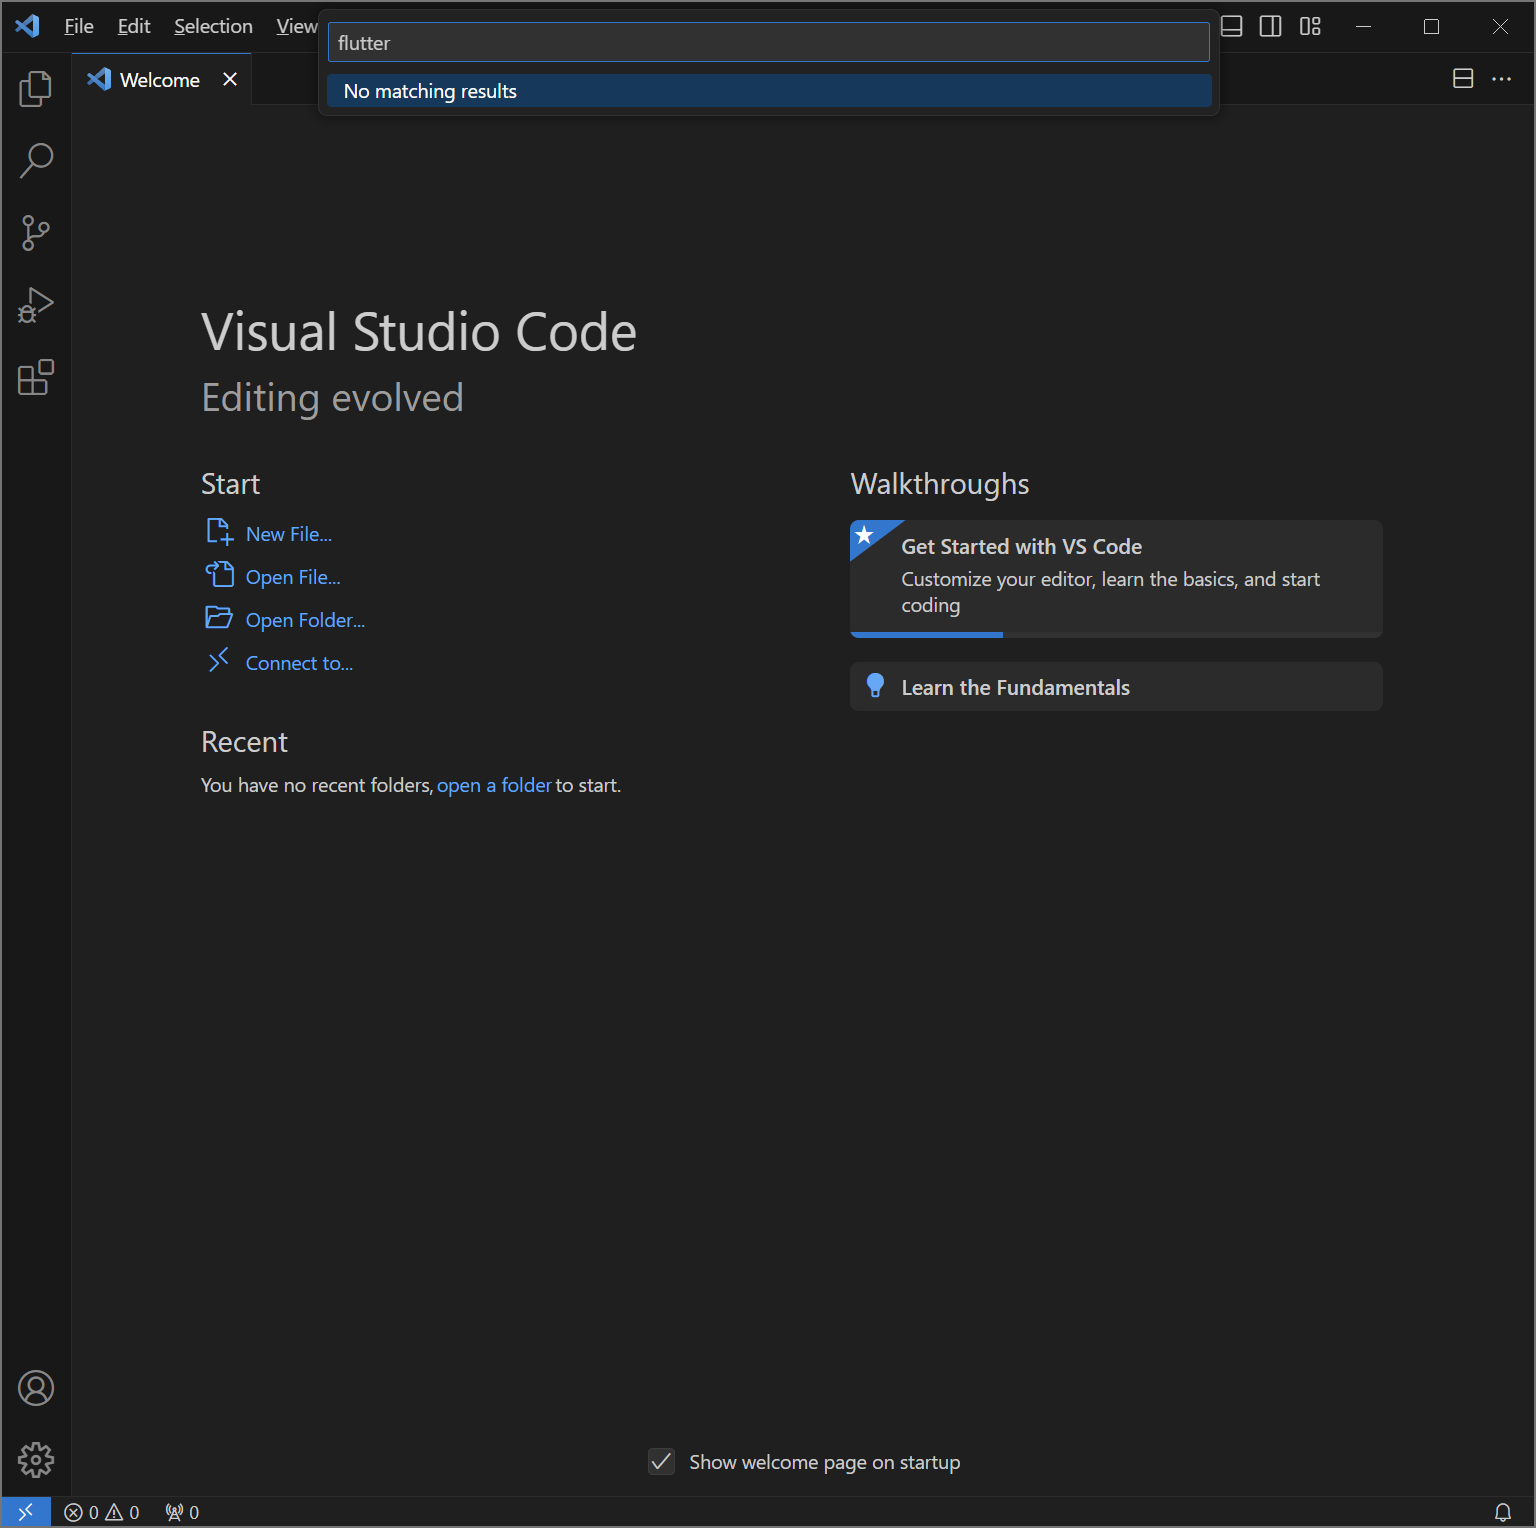1536x1528 pixels.
Task: Open the Accounts menu
Action: click(x=36, y=1388)
